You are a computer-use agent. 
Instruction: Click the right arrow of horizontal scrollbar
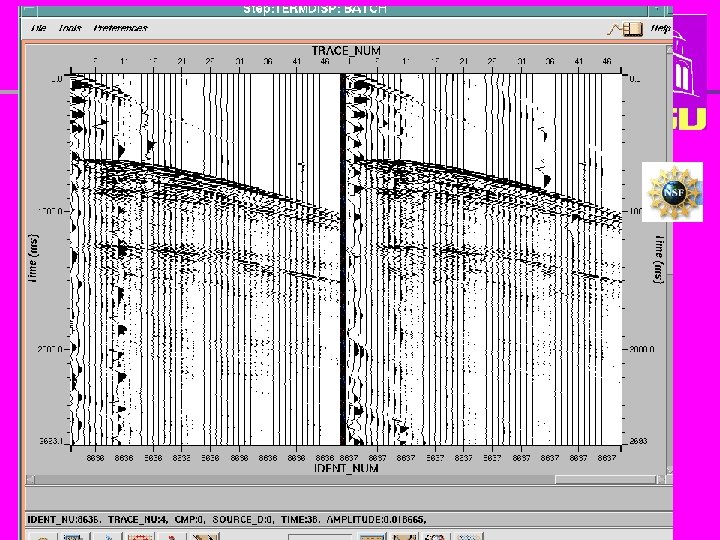(x=661, y=479)
